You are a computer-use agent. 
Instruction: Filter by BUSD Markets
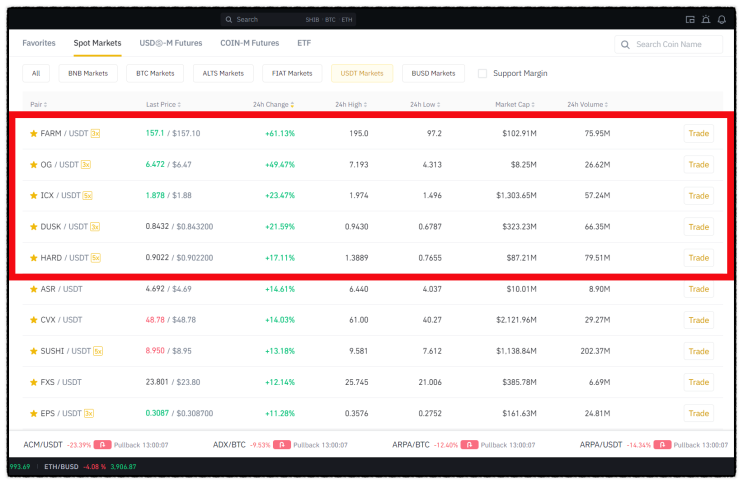[433, 73]
